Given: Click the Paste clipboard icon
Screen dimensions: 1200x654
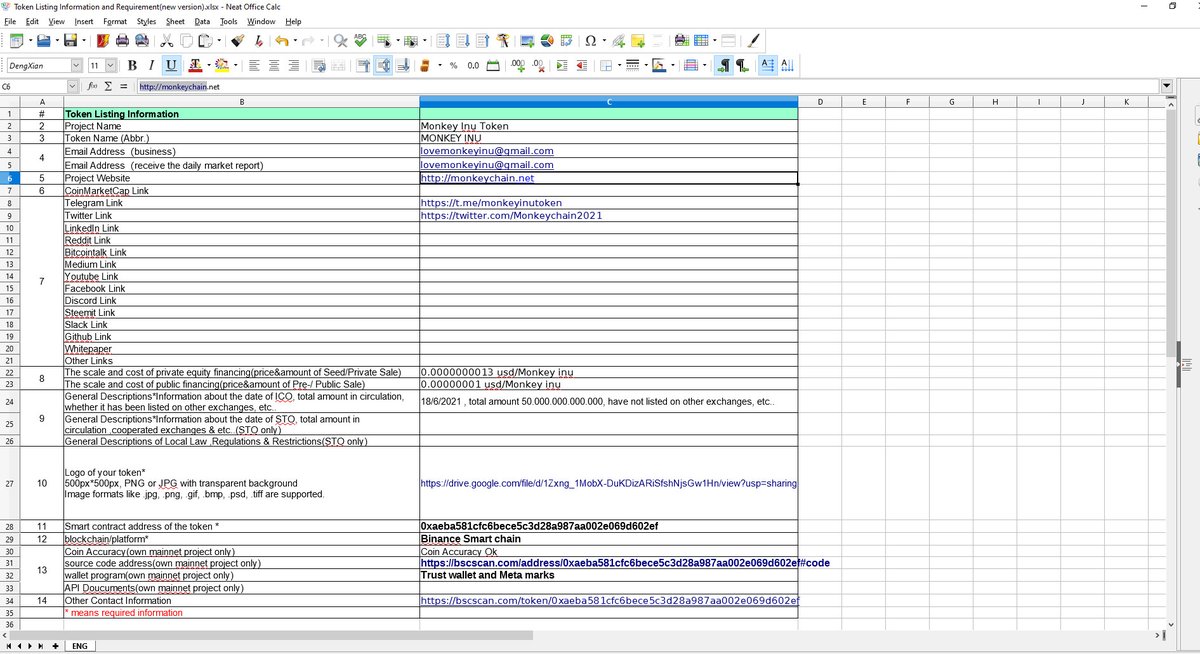Looking at the screenshot, I should tap(205, 41).
